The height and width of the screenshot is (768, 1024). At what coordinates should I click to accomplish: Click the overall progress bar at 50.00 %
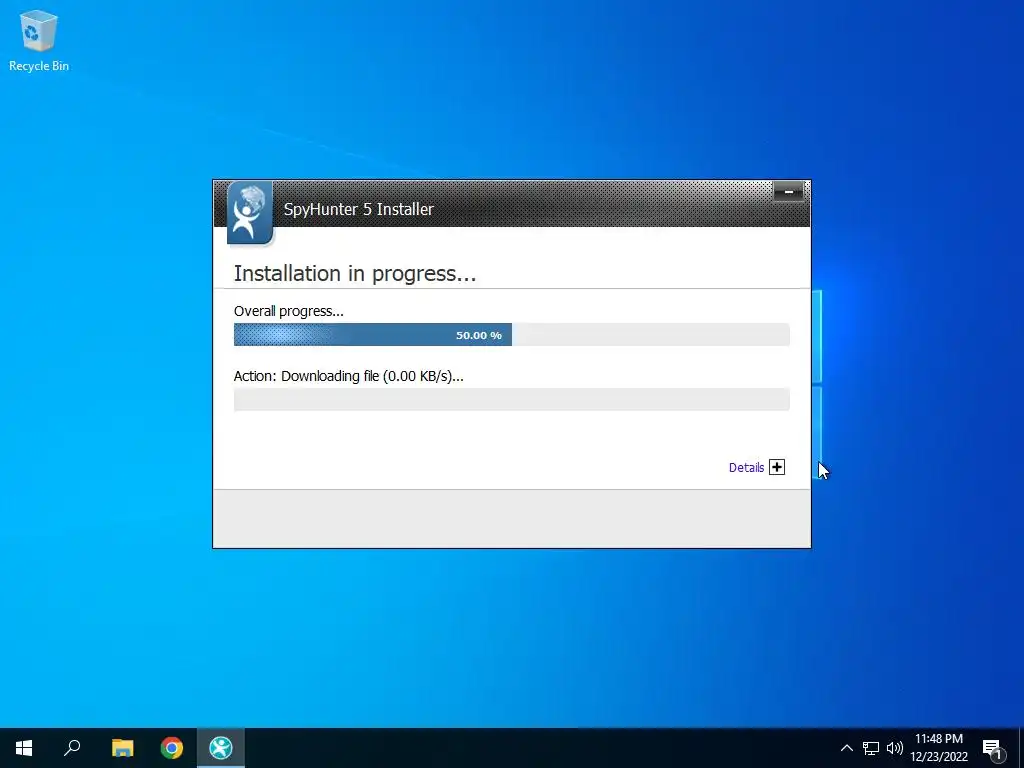coord(511,334)
